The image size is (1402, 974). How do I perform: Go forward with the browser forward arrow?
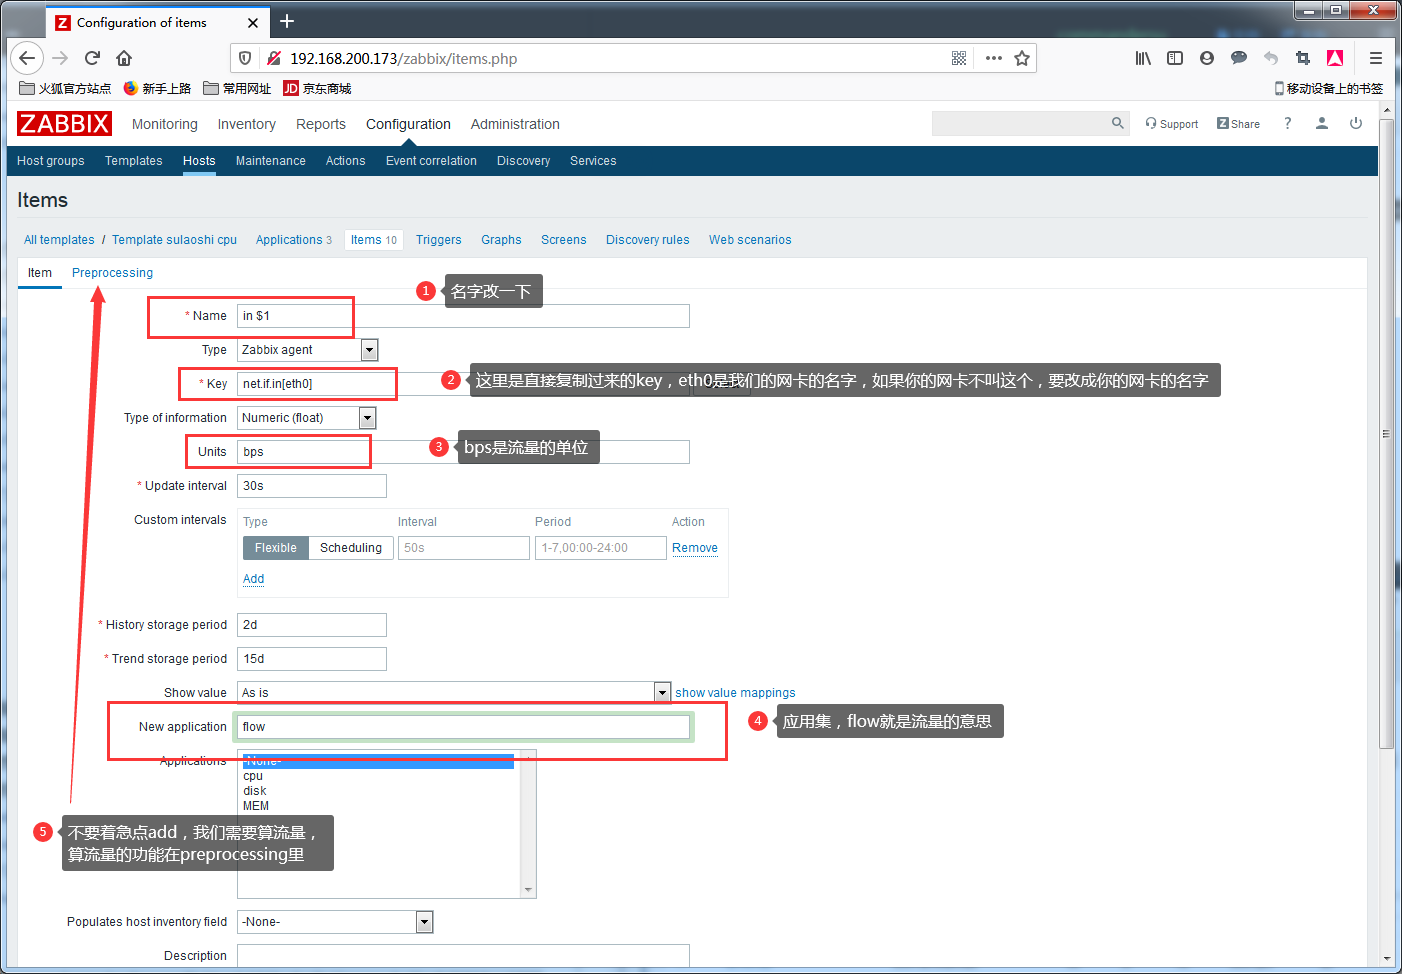pyautogui.click(x=60, y=58)
